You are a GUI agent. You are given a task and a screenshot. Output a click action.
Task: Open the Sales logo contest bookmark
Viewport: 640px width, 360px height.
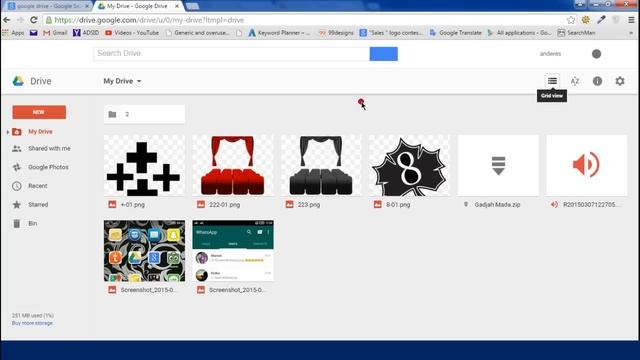[391, 33]
